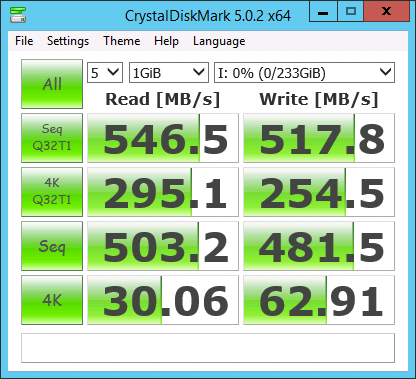Open the Language menu

[219, 41]
